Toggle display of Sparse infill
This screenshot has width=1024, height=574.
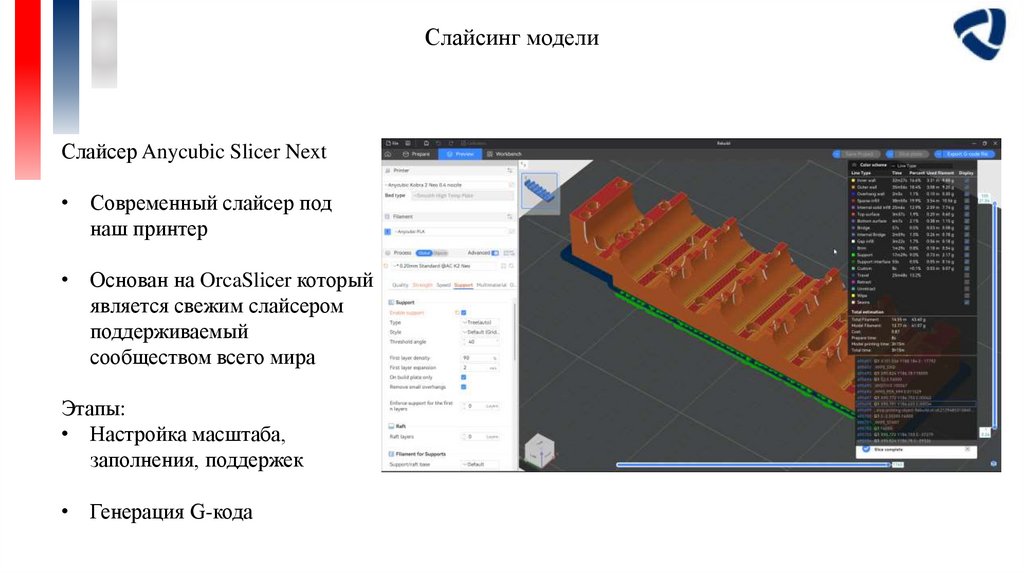967,200
